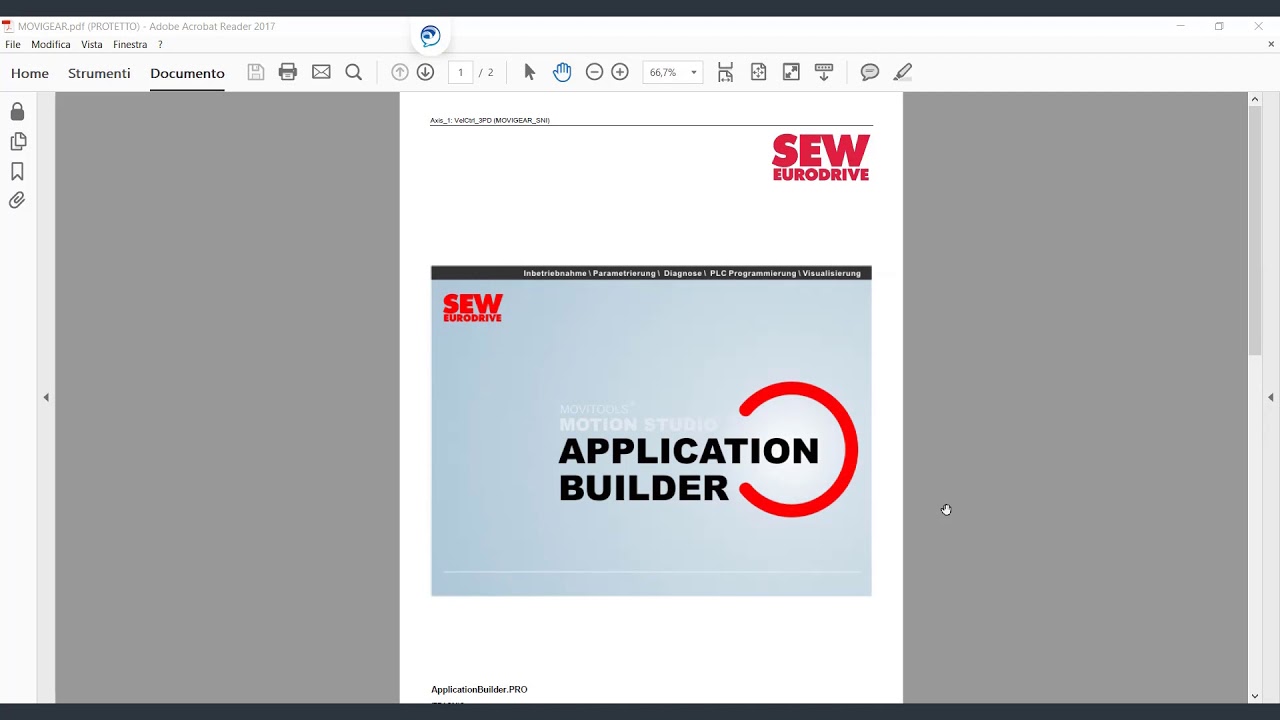Click the Axis_1: VelCtrl_3PD header text
The height and width of the screenshot is (720, 1280).
490,120
